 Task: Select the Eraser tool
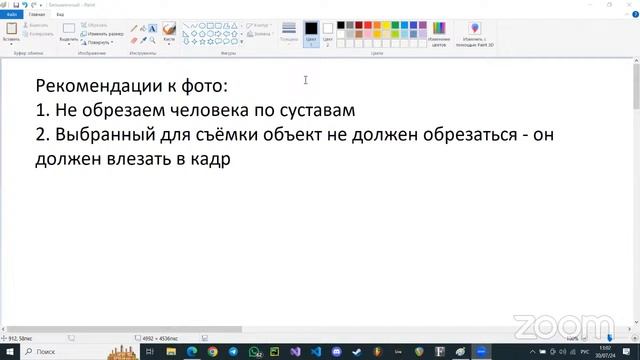[134, 40]
